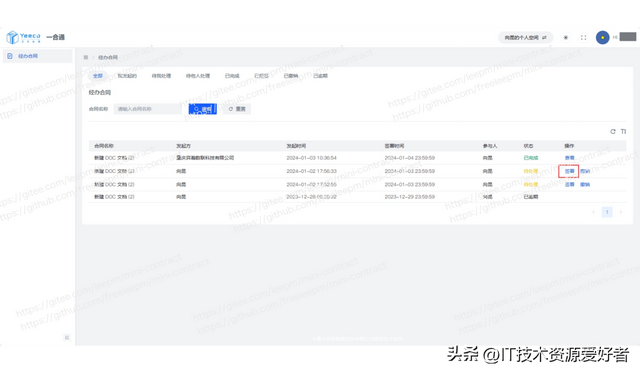
Task: Switch to the 全部 tab
Action: tap(98, 76)
